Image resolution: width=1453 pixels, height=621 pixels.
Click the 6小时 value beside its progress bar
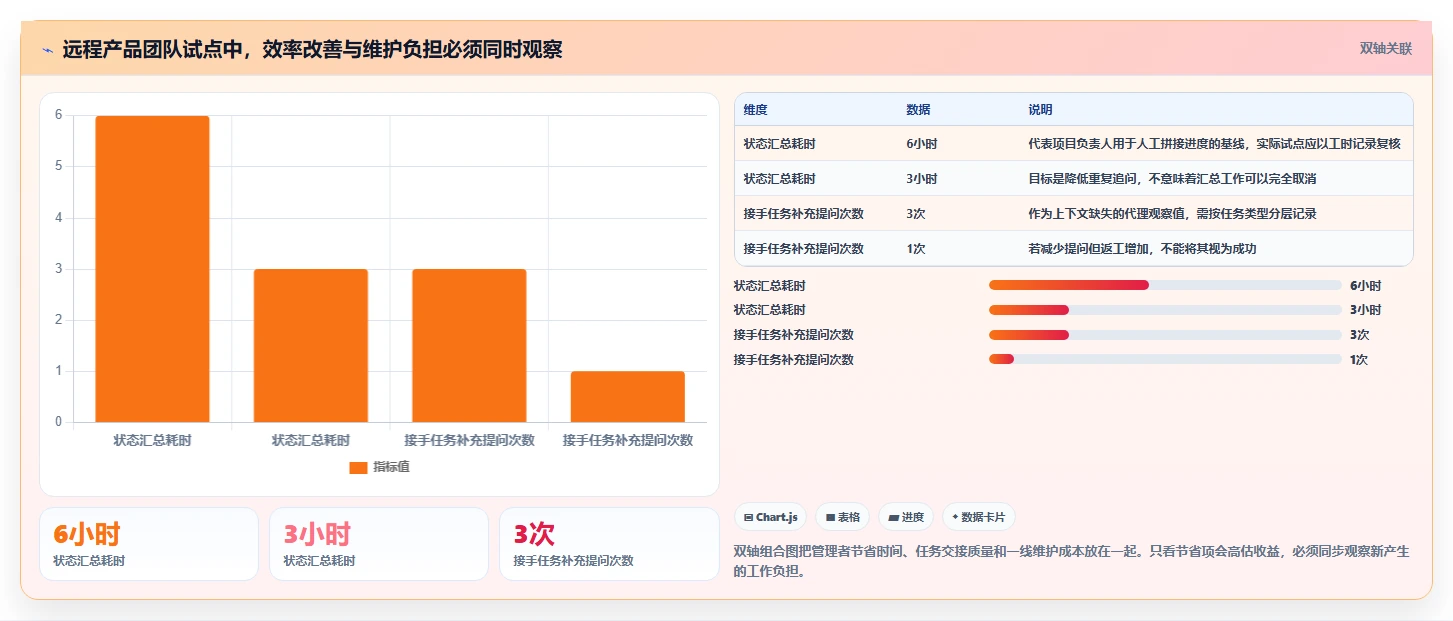(1365, 286)
